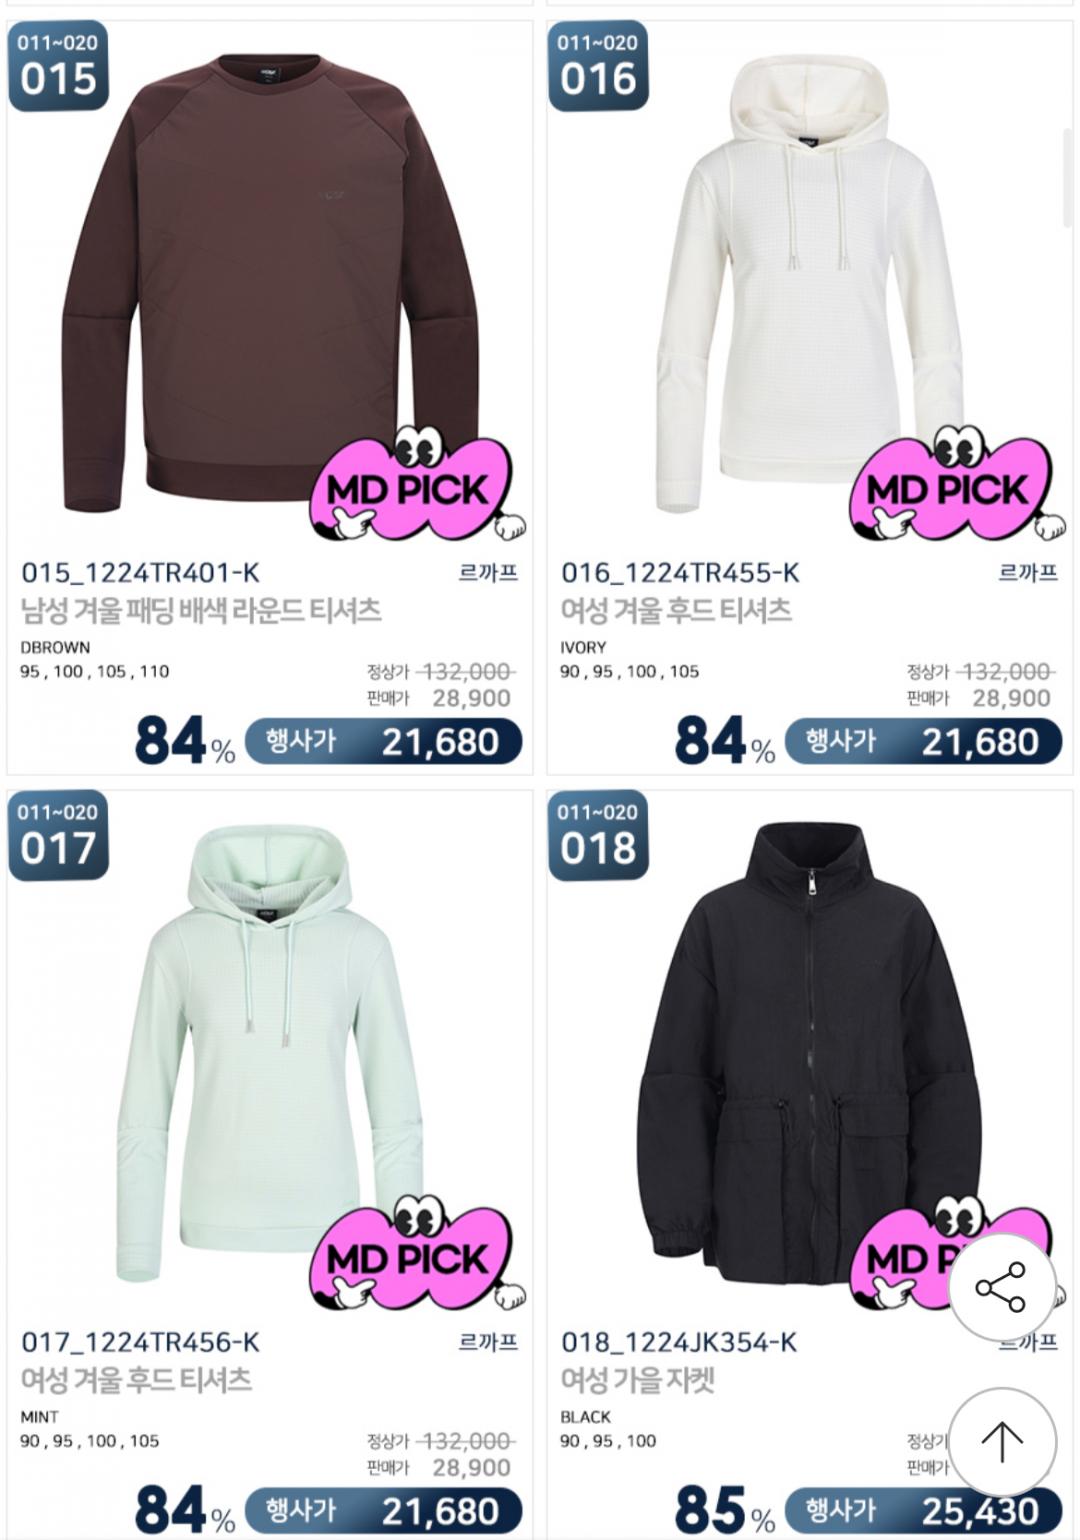Open the brown round sweatshirt image

coord(269,283)
